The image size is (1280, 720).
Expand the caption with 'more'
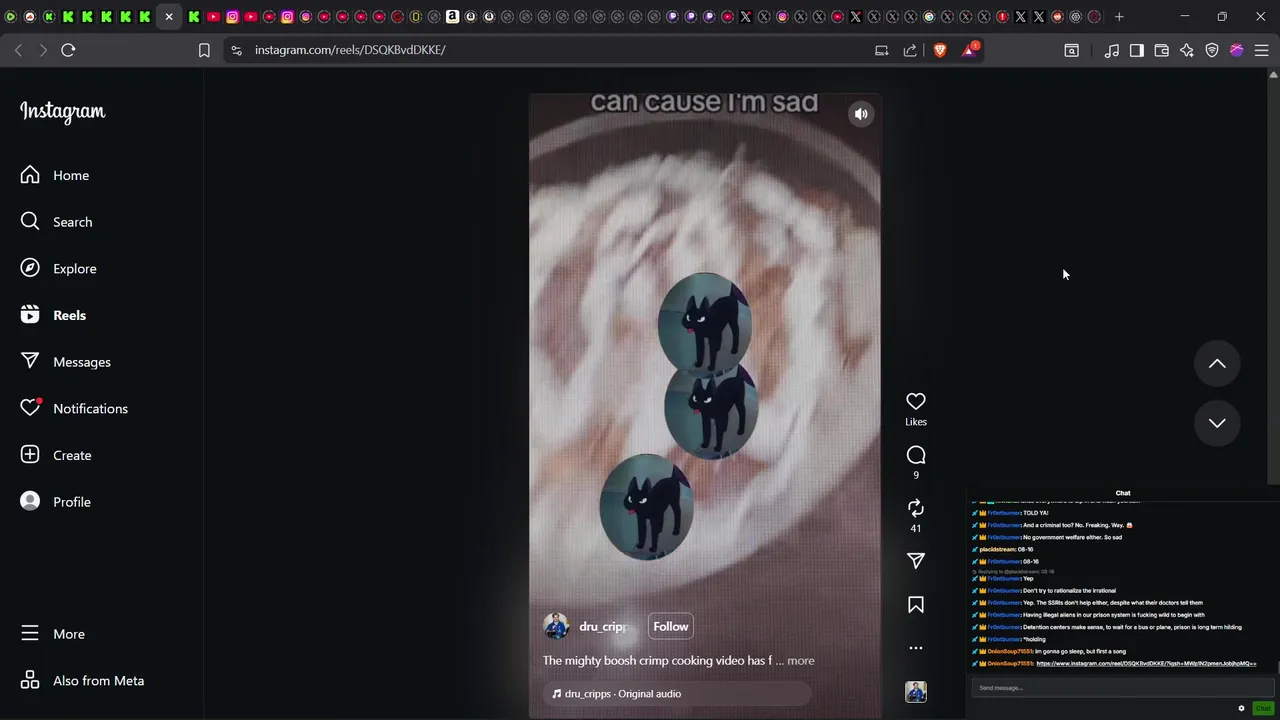point(801,661)
